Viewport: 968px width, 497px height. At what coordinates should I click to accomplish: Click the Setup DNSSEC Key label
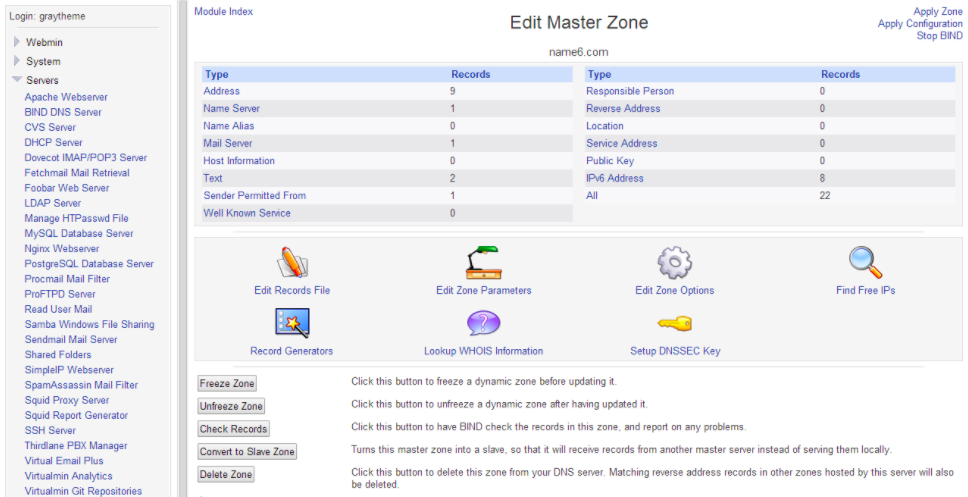(x=675, y=351)
